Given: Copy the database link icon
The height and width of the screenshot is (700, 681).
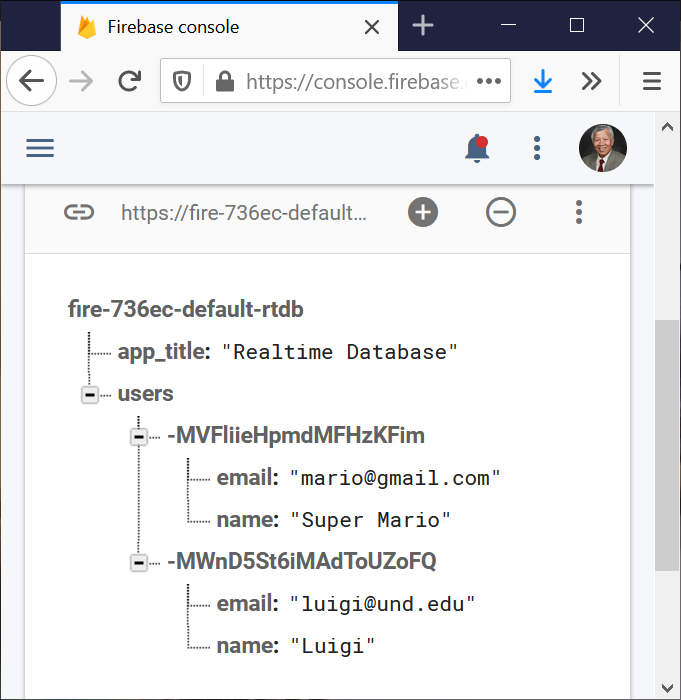Looking at the screenshot, I should pyautogui.click(x=79, y=212).
